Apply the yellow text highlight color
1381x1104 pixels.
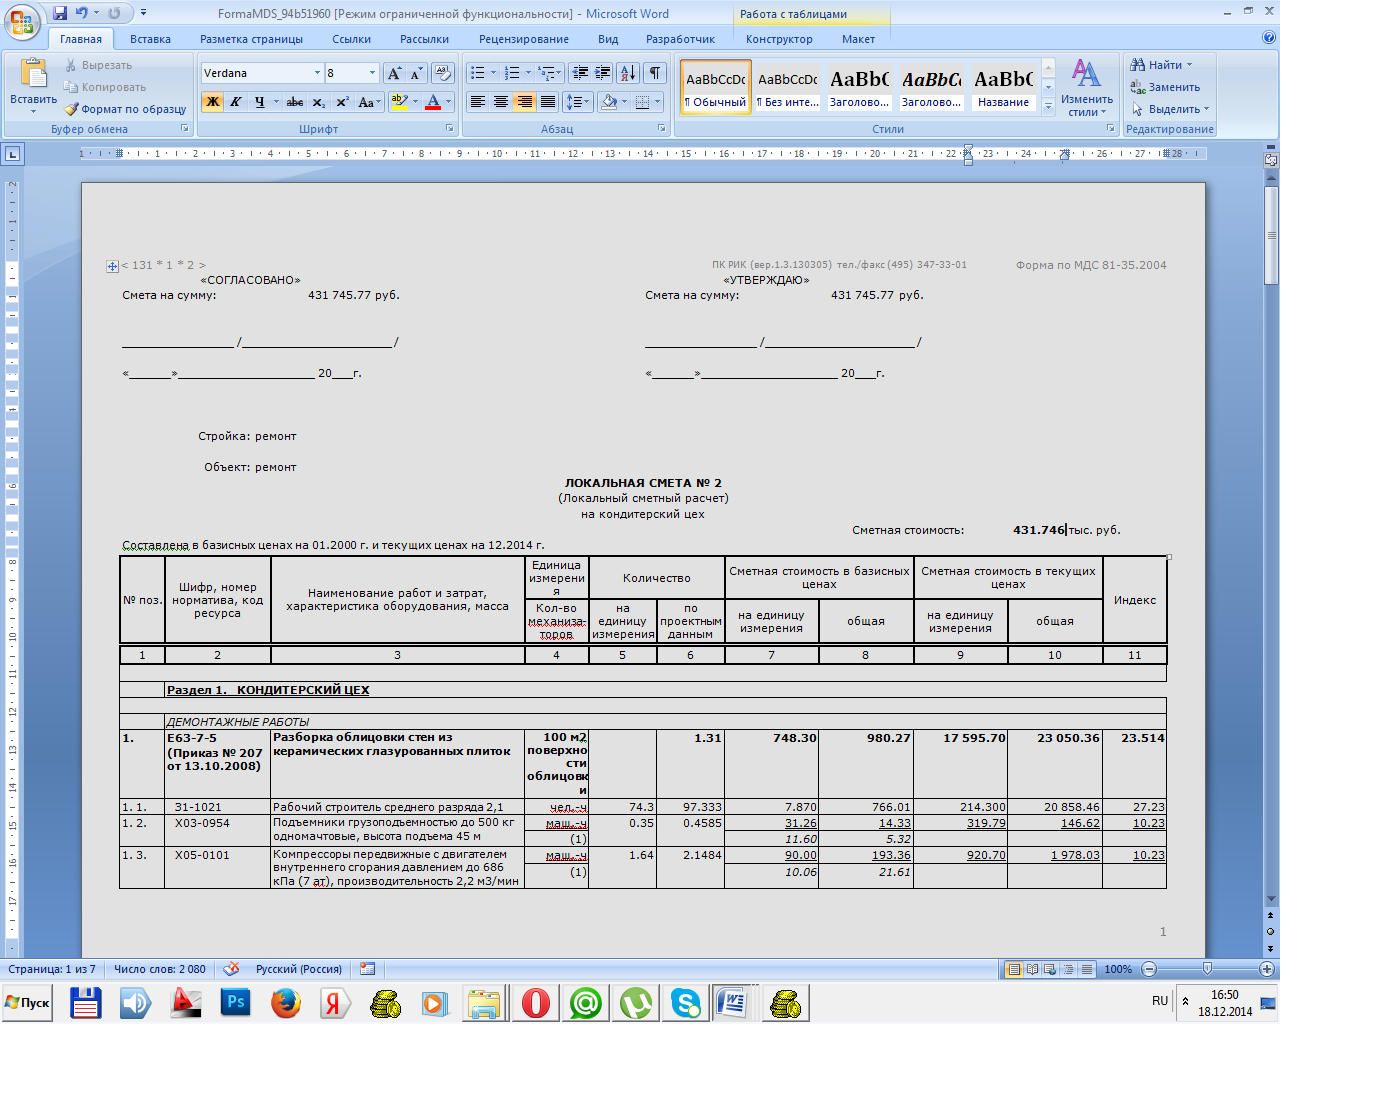(x=399, y=102)
